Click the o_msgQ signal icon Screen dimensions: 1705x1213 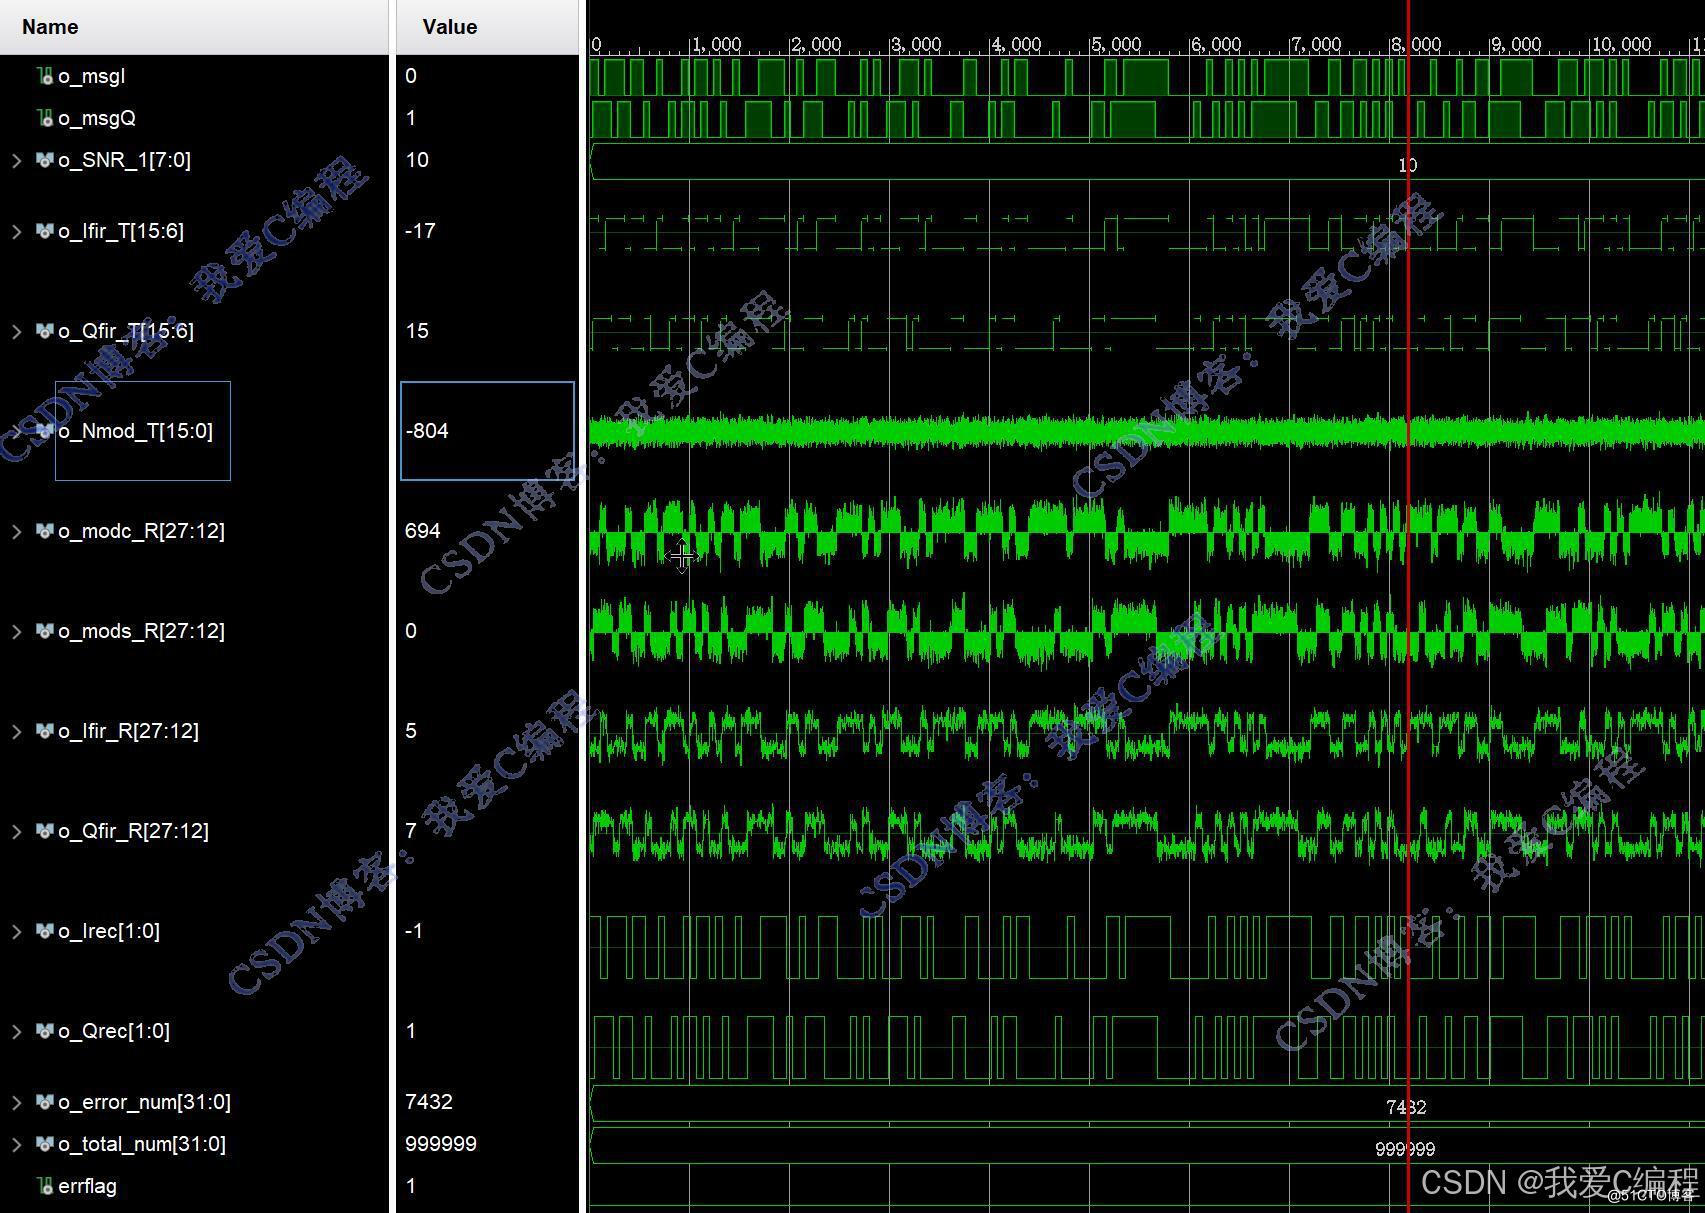(45, 118)
